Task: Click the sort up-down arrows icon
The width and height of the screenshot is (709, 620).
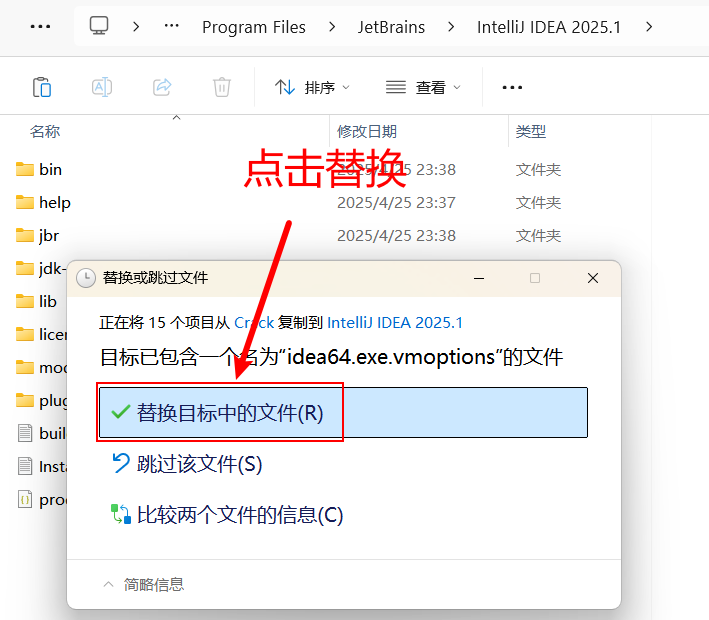Action: (x=285, y=87)
